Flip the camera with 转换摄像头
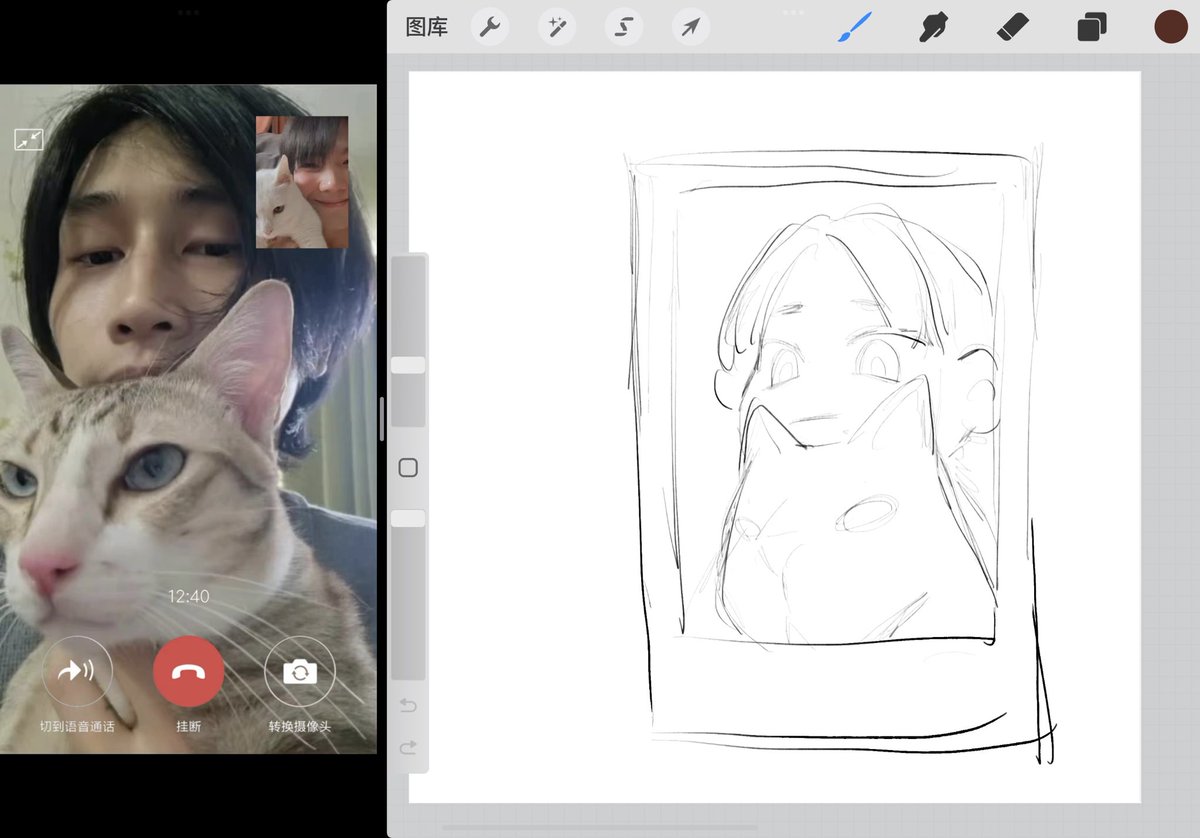Screen dimensions: 1200x838 [x=300, y=672]
